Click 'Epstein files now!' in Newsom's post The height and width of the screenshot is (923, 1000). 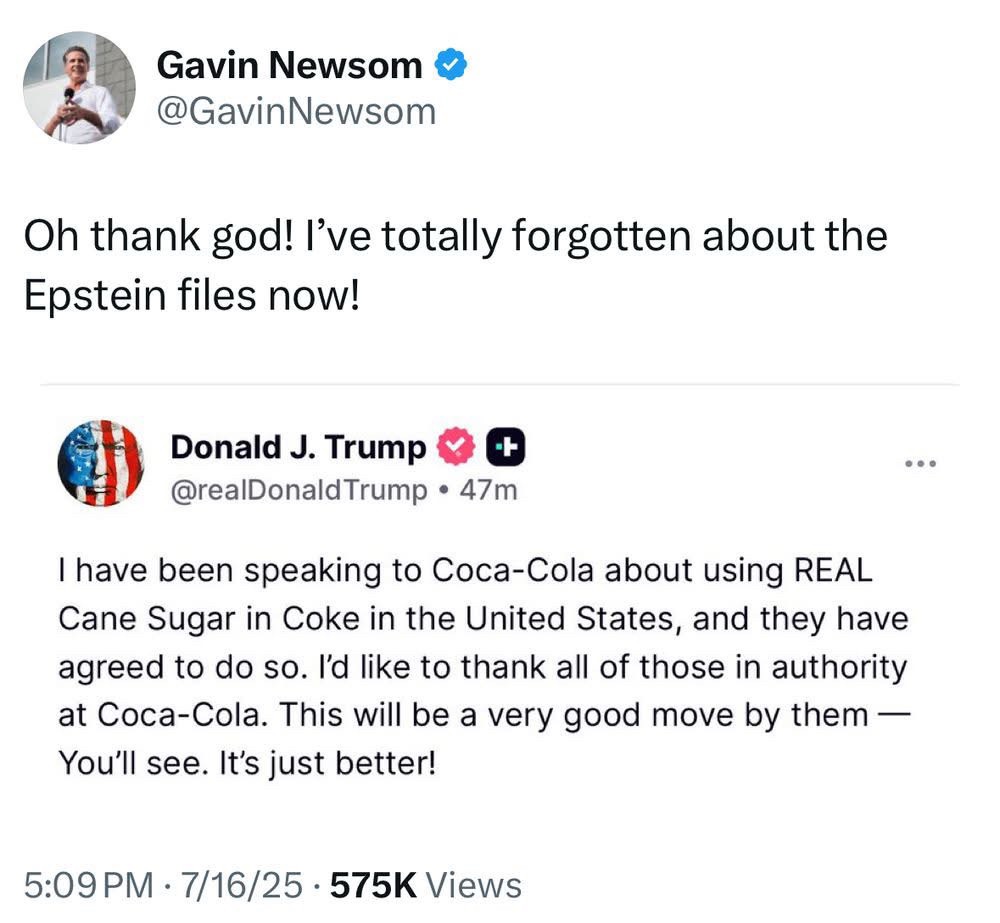tap(190, 299)
